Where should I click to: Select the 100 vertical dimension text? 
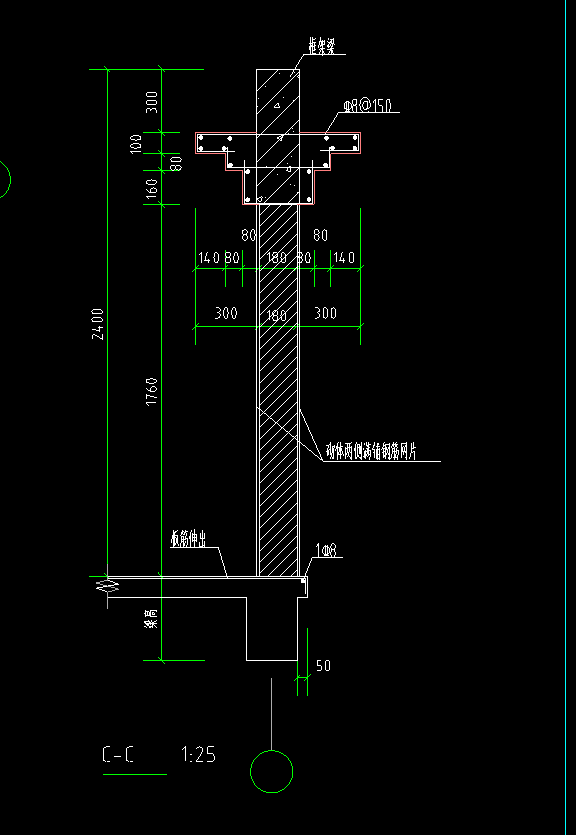(x=137, y=144)
